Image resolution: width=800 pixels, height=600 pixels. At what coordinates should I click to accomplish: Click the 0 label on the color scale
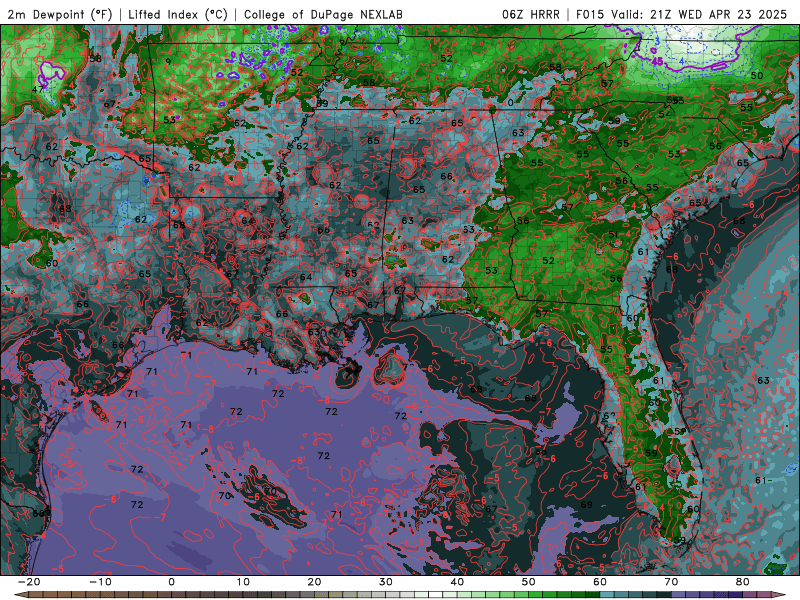coord(171,582)
